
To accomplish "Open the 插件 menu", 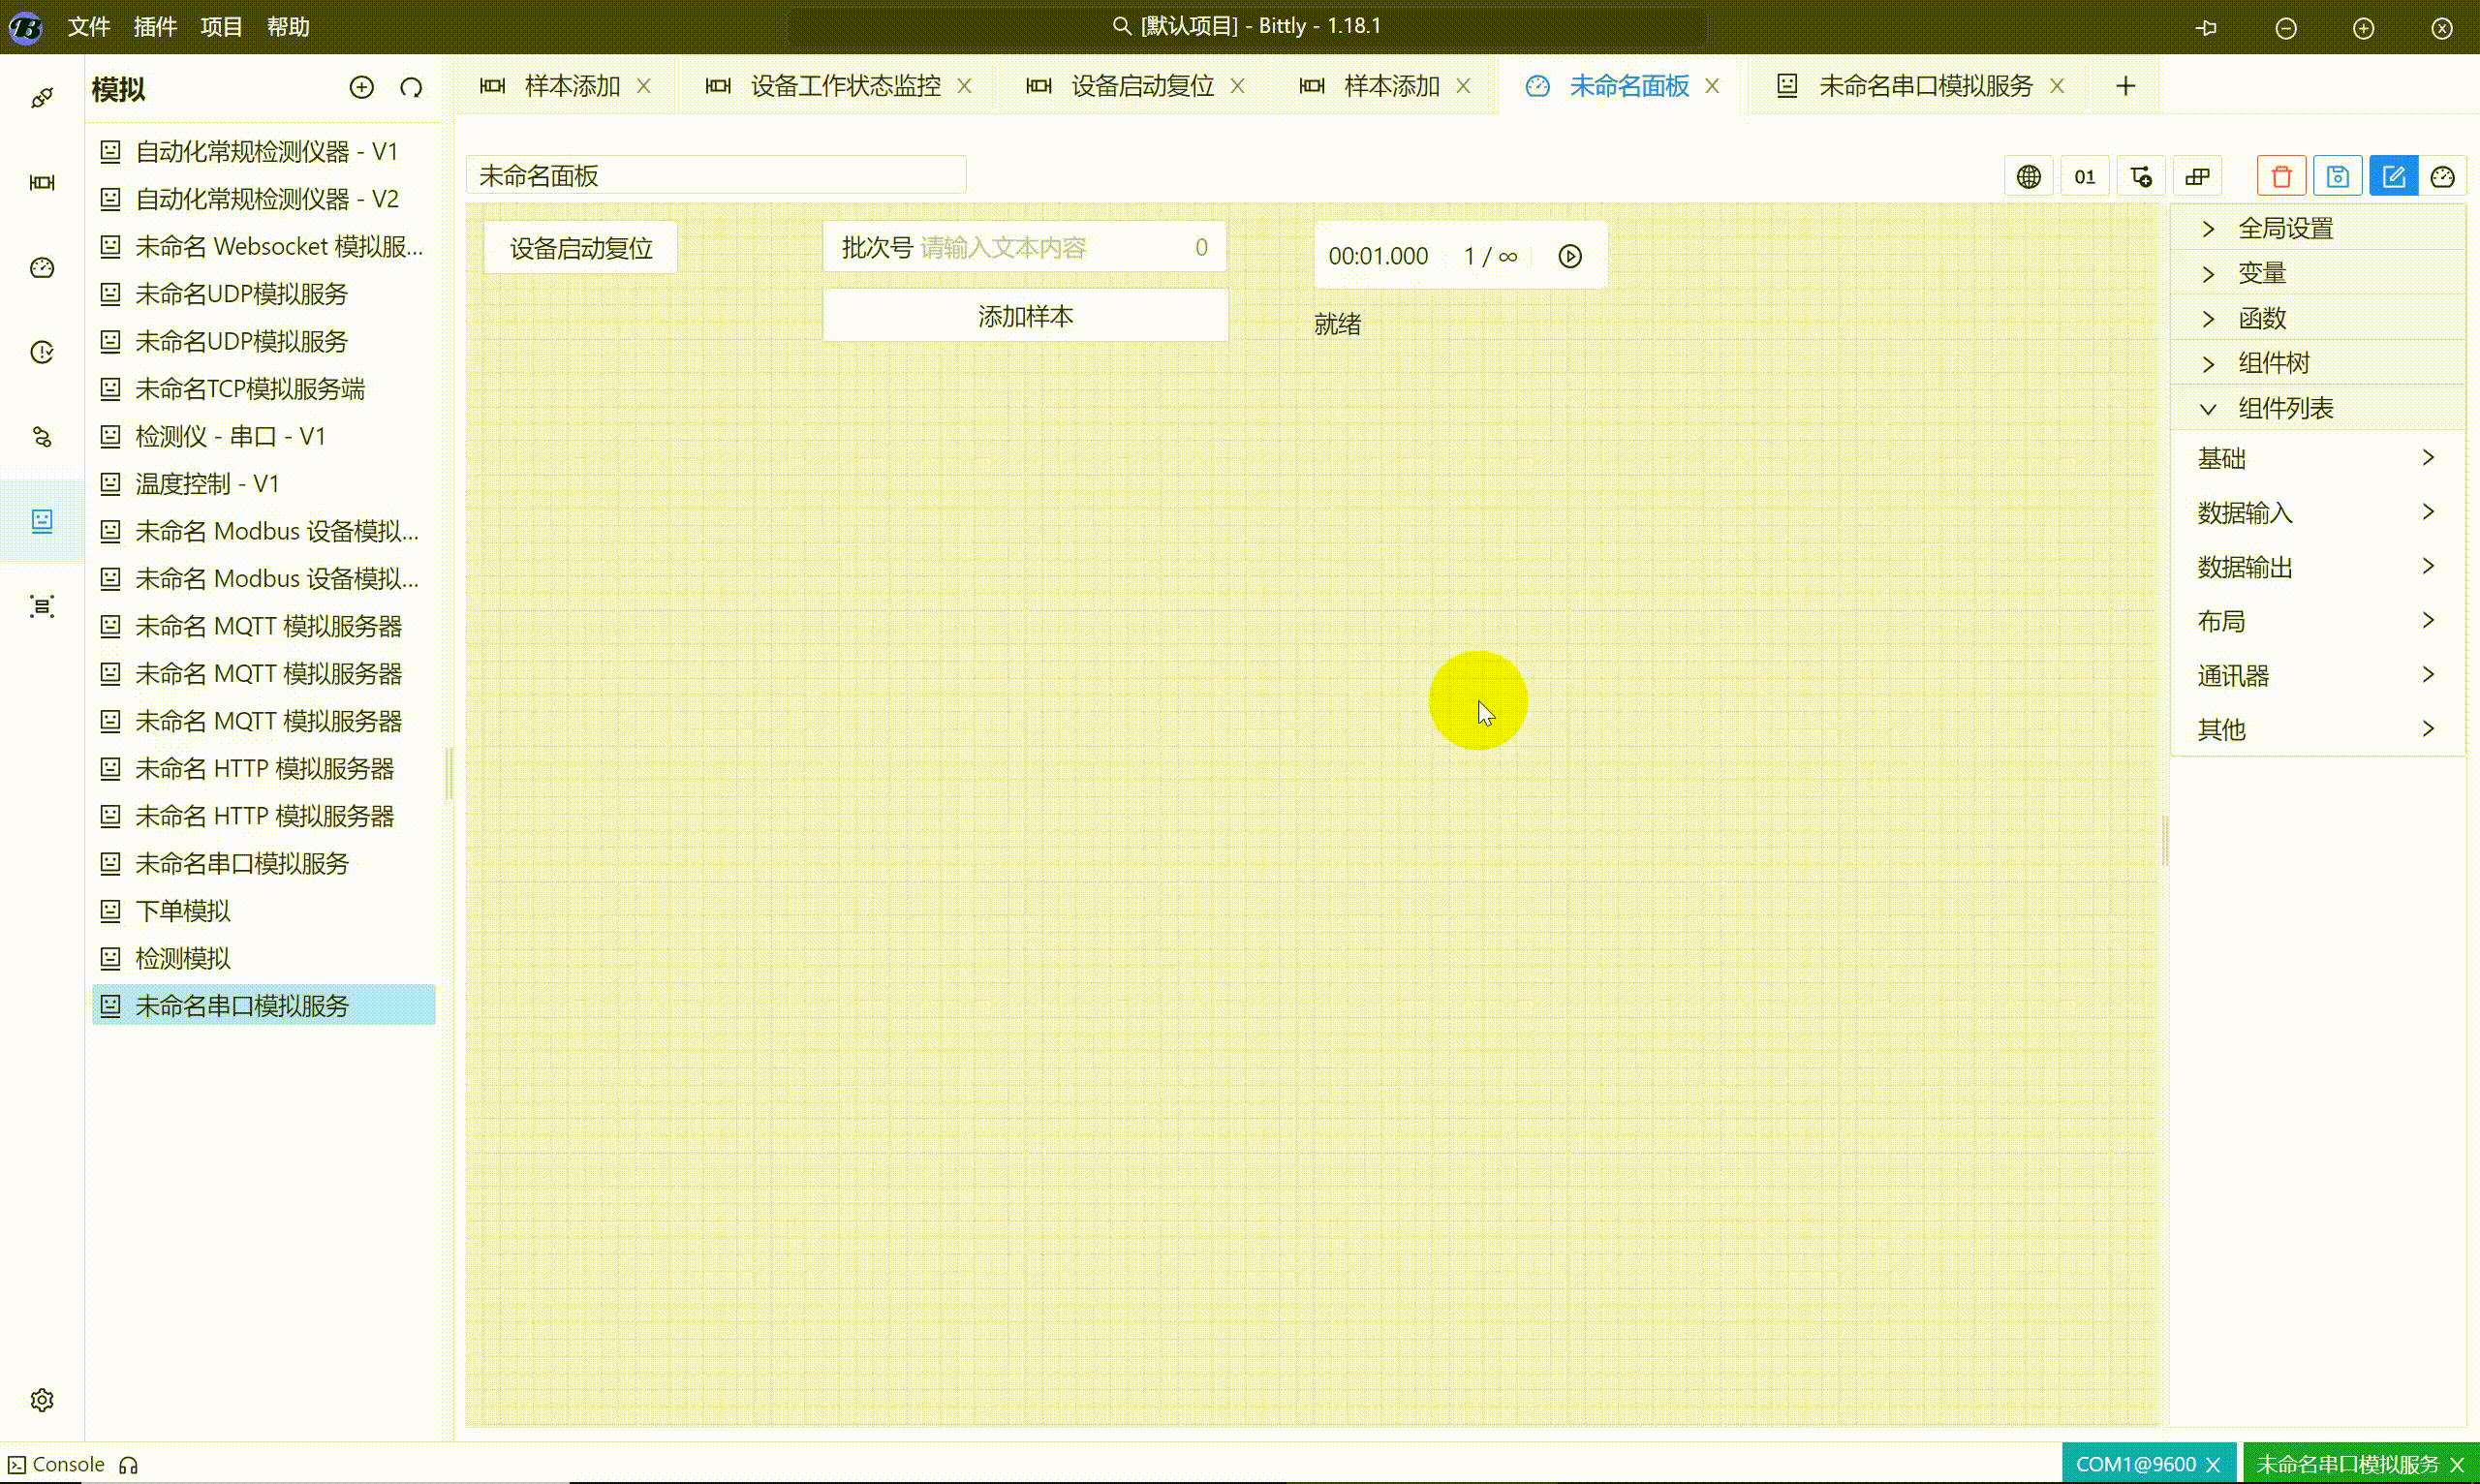I will [155, 27].
